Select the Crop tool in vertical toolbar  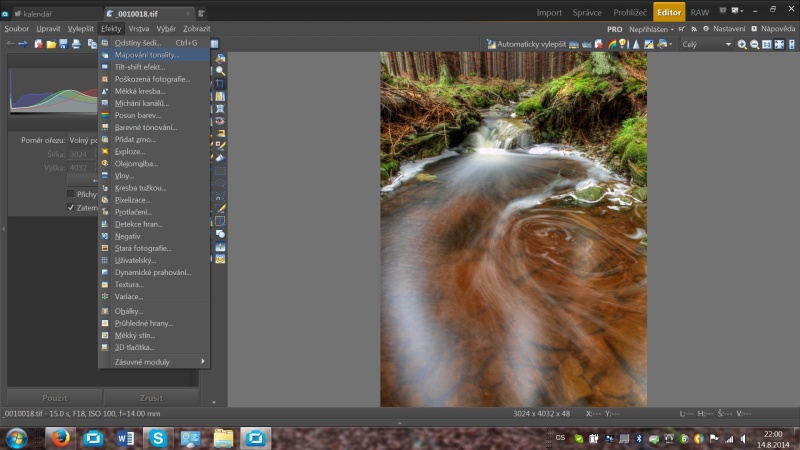coord(220,84)
